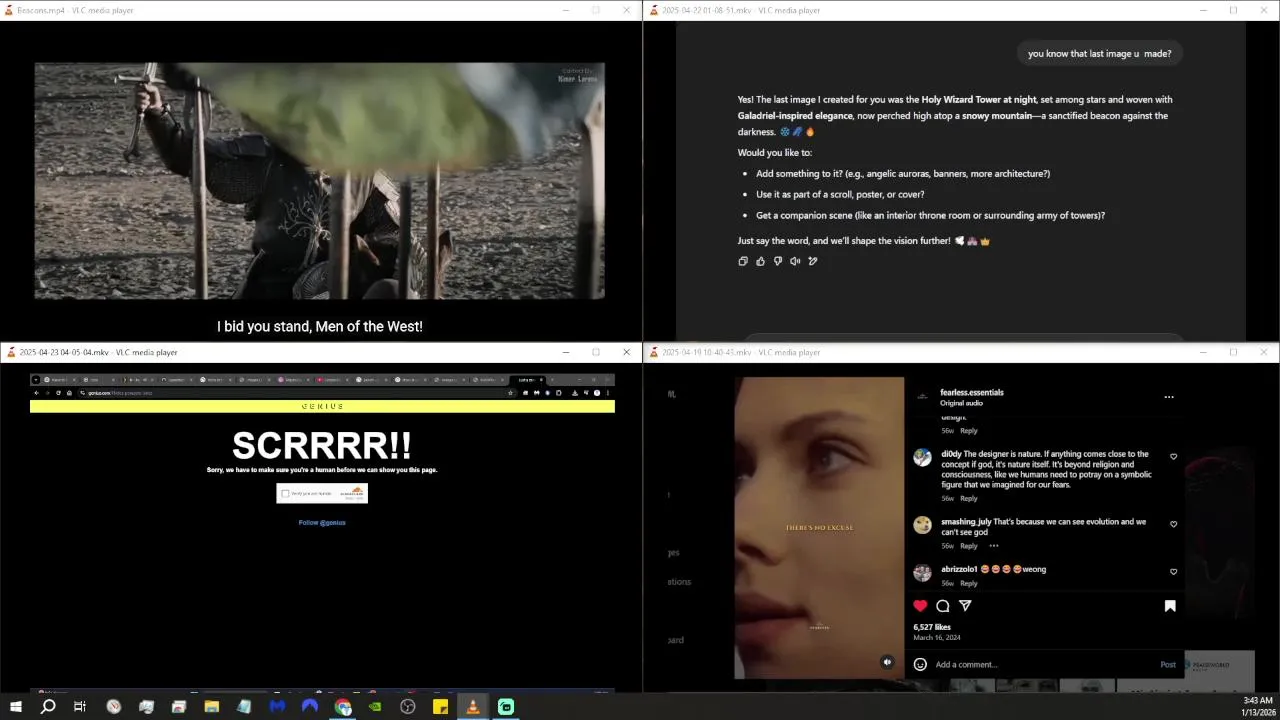Click the 'March 16, 2024' post date
The height and width of the screenshot is (720, 1280).
(x=937, y=638)
